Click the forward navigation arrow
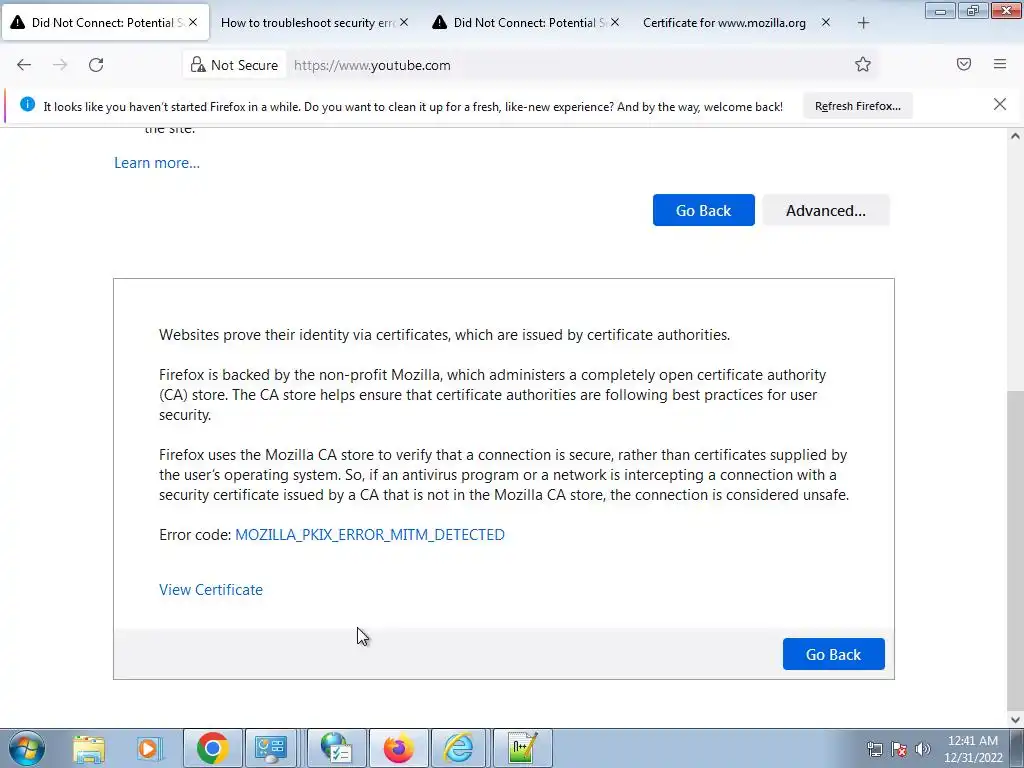1024x768 pixels. 60,65
